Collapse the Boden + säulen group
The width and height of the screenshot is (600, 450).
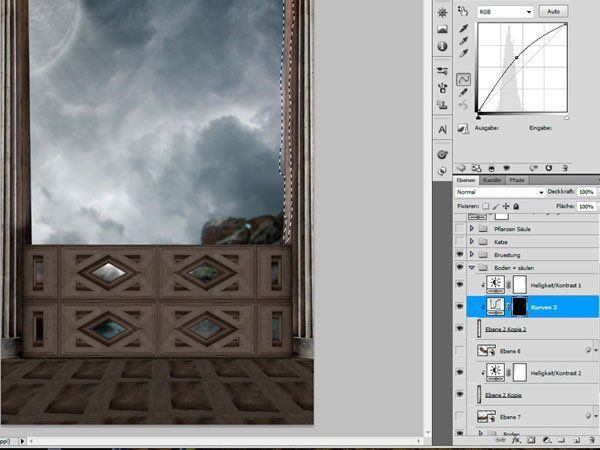[471, 267]
